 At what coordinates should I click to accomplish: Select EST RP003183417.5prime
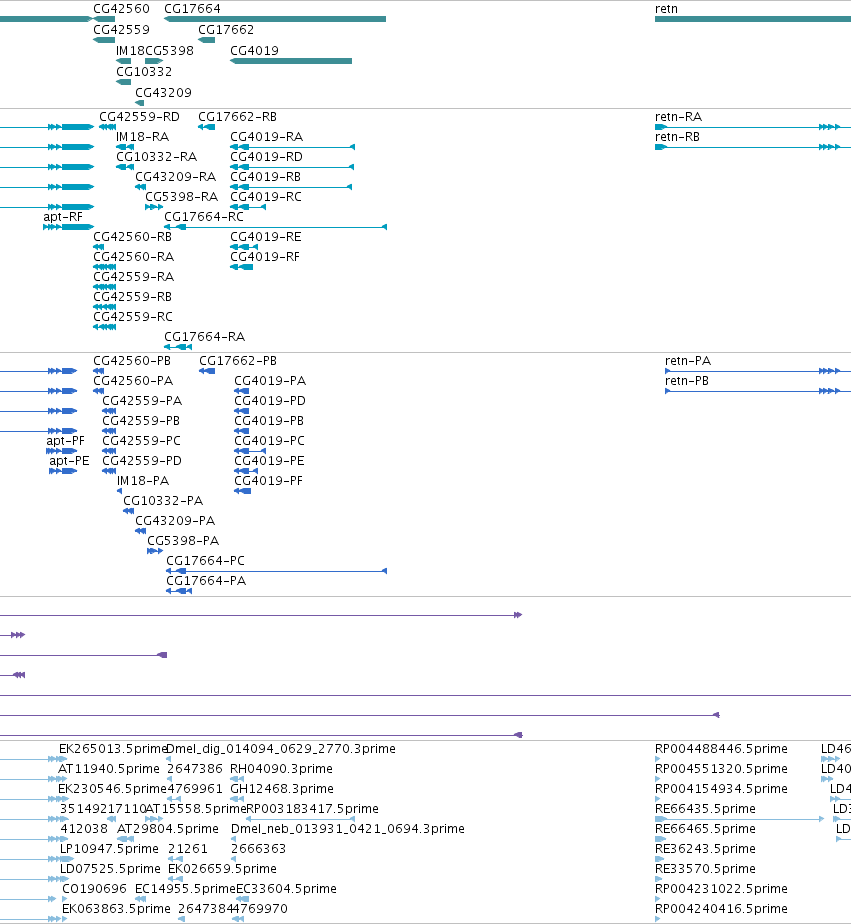tap(312, 809)
